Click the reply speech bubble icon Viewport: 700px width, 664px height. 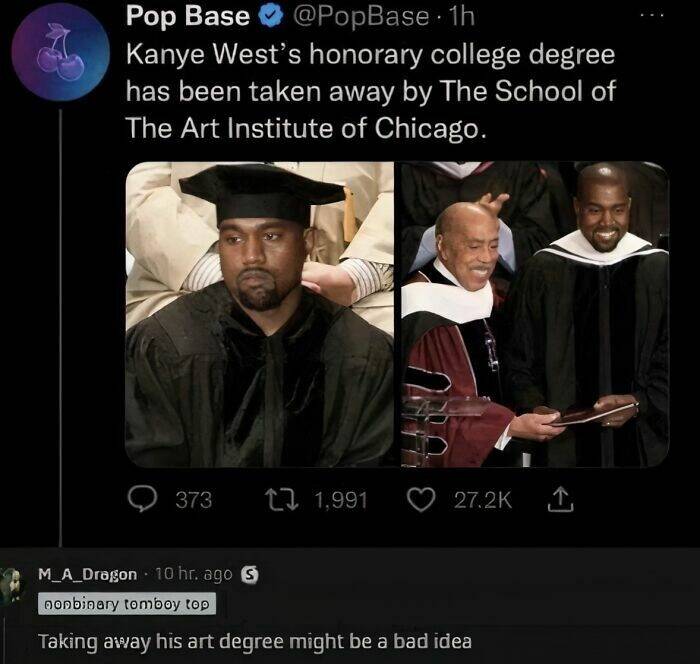[x=140, y=499]
